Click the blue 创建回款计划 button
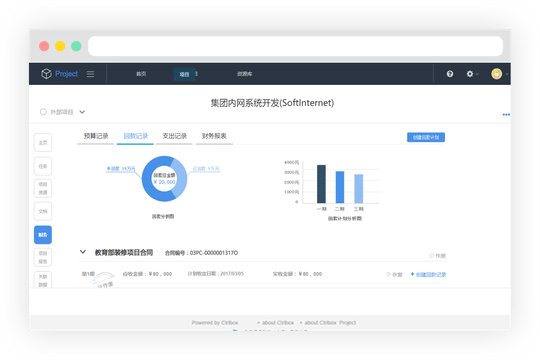 click(x=426, y=137)
